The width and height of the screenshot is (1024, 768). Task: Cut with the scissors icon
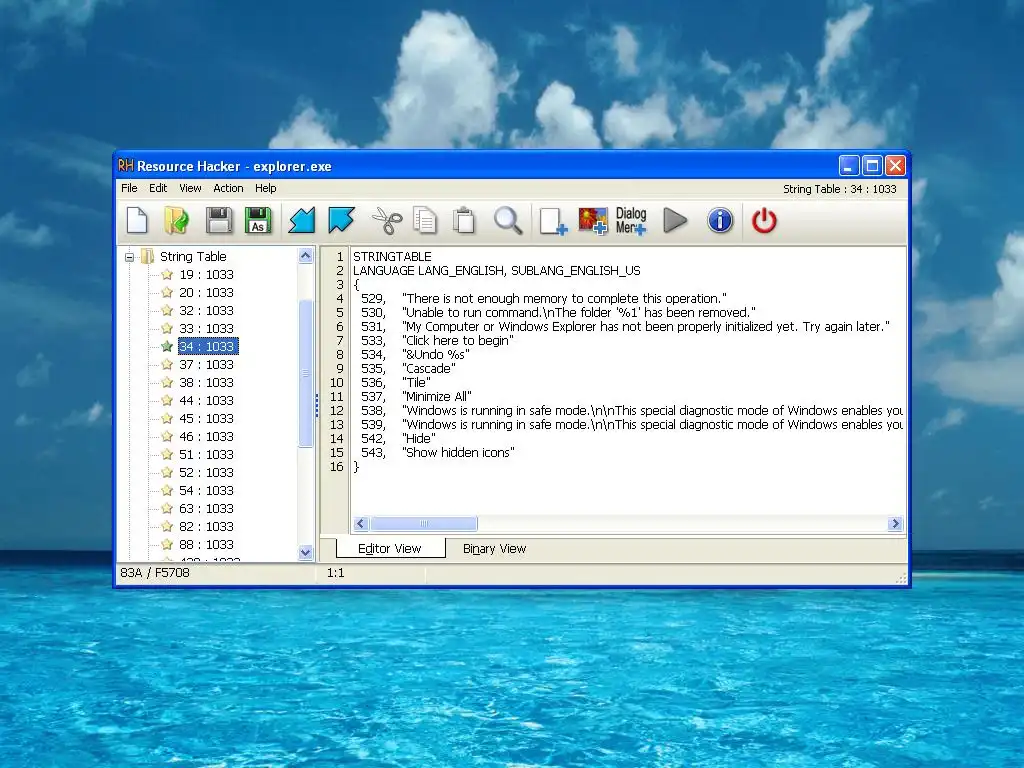(x=387, y=220)
